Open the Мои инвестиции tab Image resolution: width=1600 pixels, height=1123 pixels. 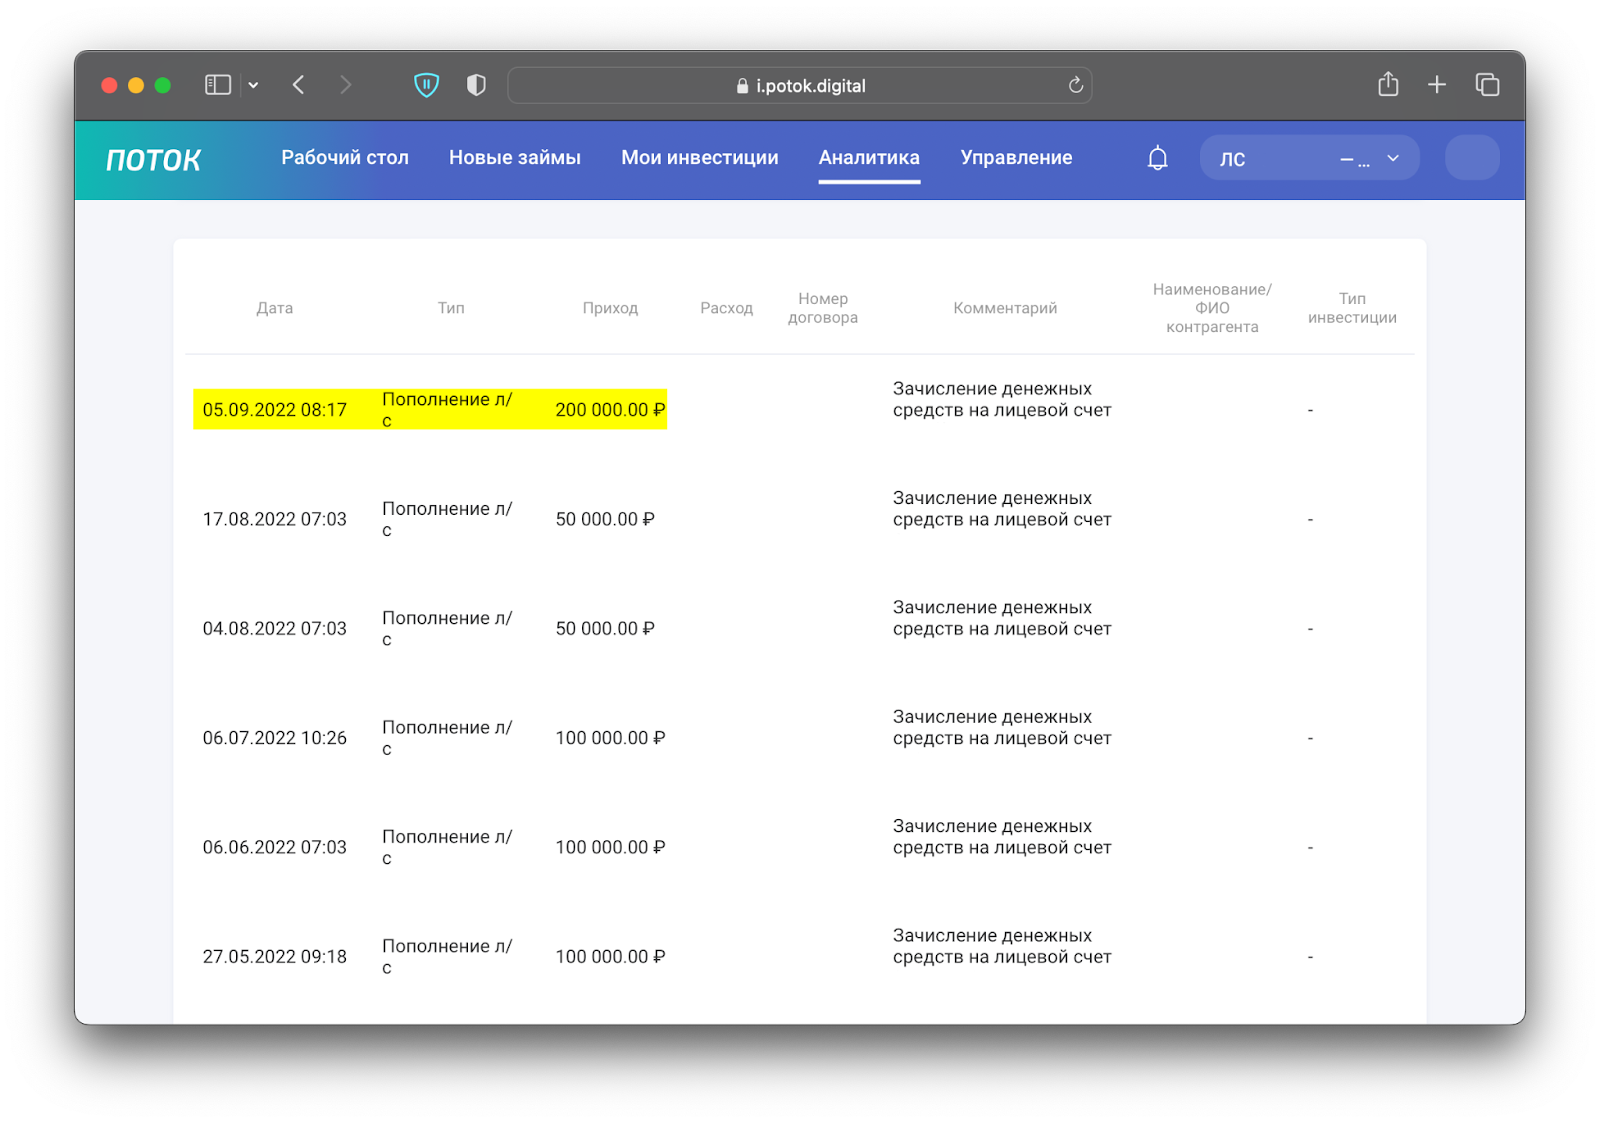[x=700, y=157]
